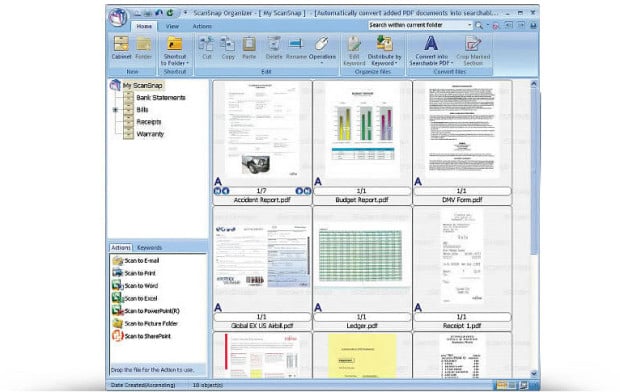Screen dimensions: 620x392
Task: Click the green refresh icon in quick access toolbar
Action: click(170, 13)
